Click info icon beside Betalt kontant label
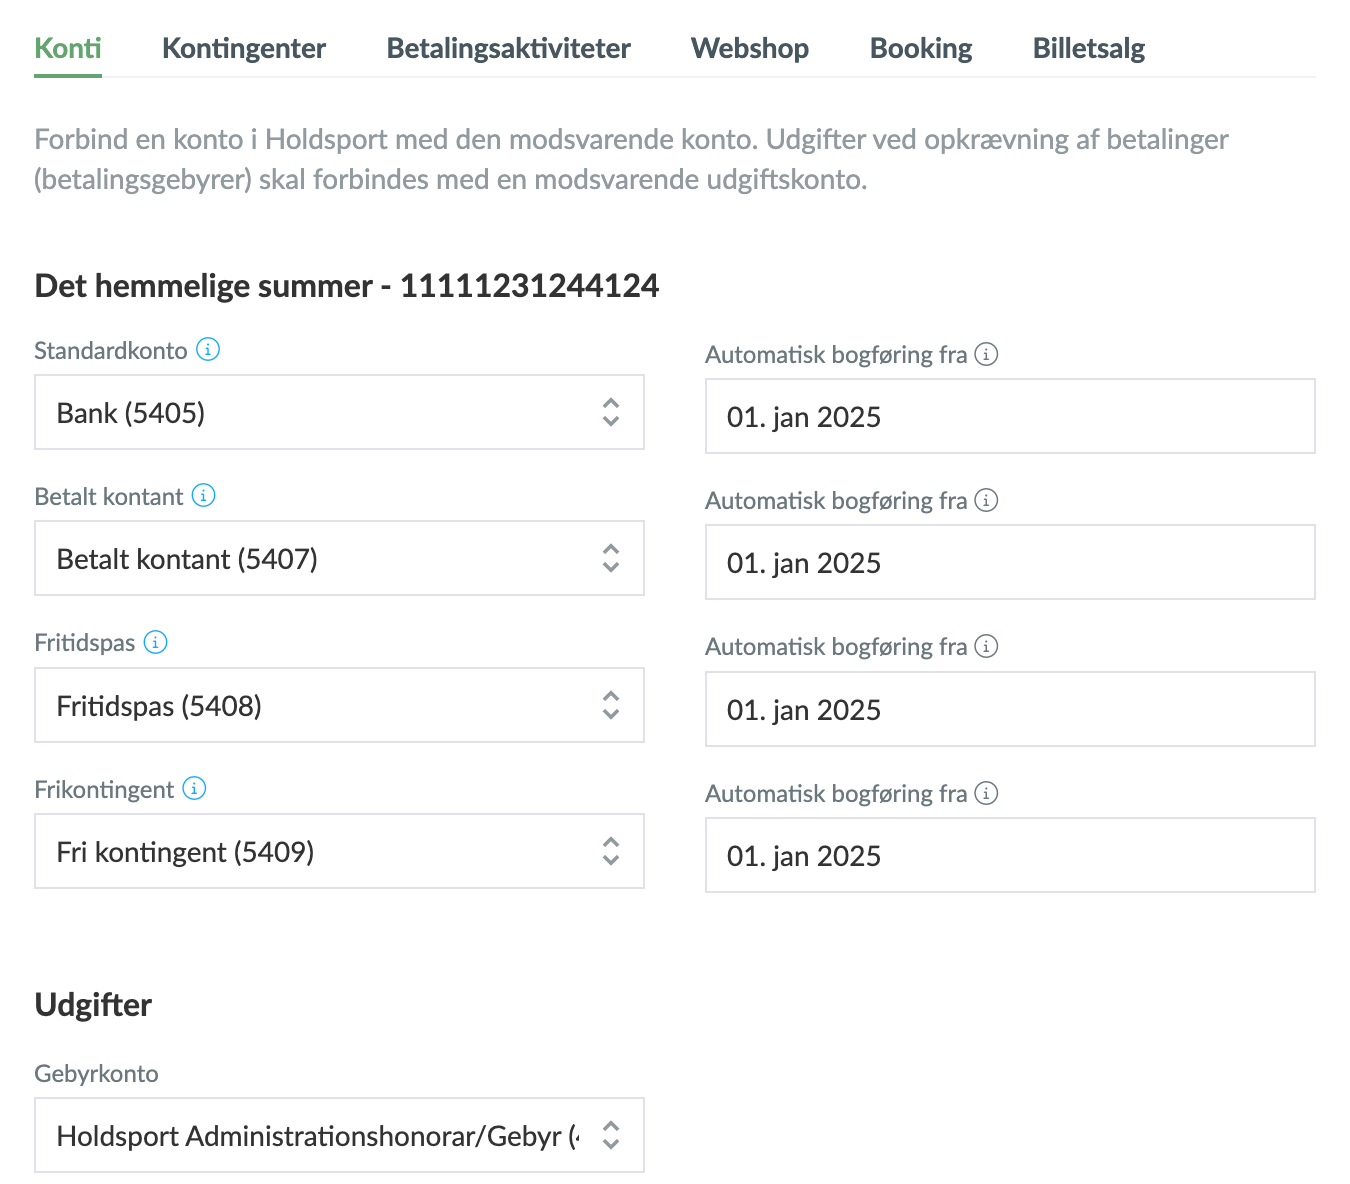The height and width of the screenshot is (1184, 1350). (x=204, y=496)
